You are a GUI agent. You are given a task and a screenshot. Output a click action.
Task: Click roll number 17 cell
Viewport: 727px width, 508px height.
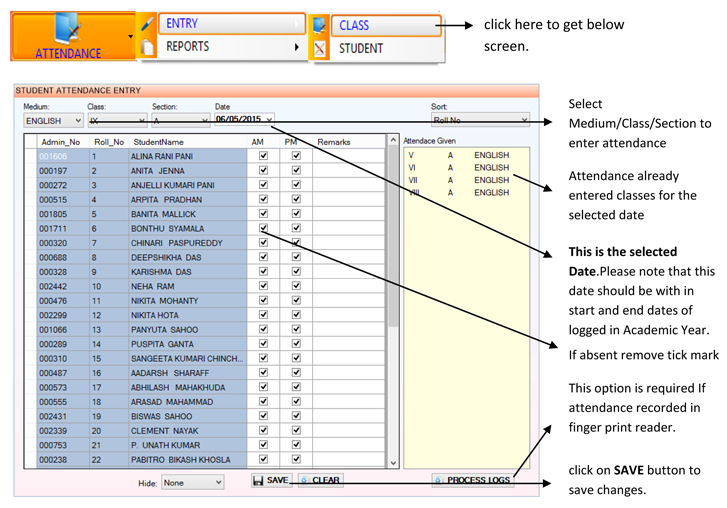109,387
